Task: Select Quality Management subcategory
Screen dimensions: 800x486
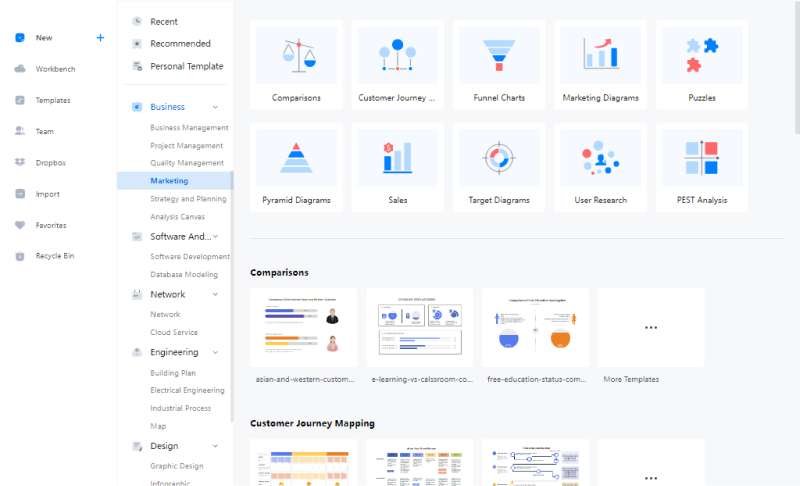Action: [187, 163]
